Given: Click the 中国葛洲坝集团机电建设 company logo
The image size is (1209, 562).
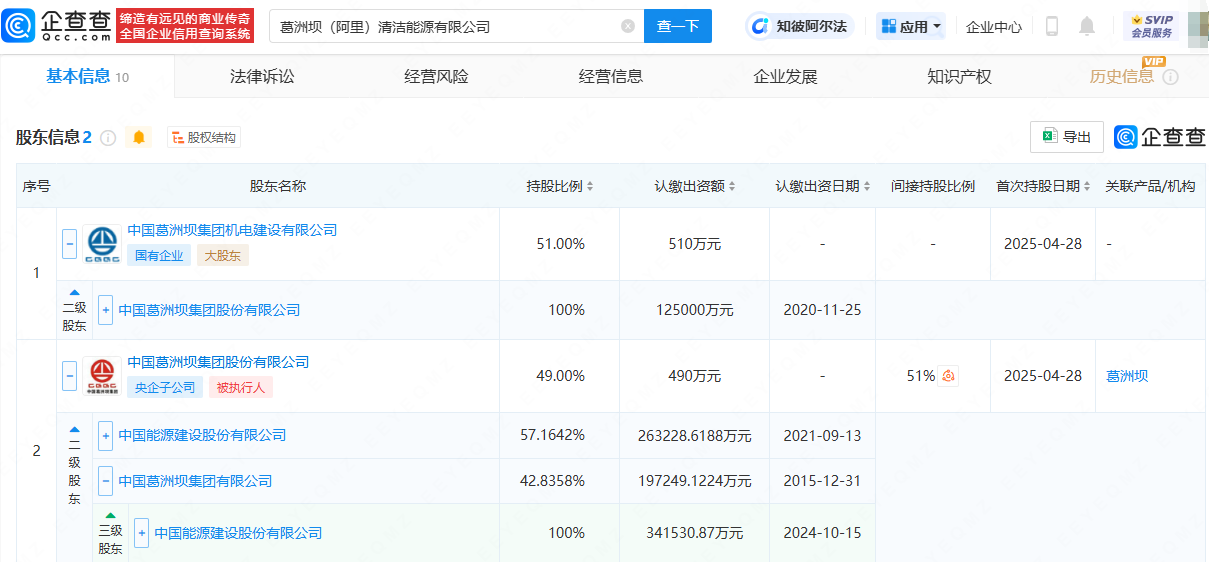Looking at the screenshot, I should pyautogui.click(x=101, y=244).
